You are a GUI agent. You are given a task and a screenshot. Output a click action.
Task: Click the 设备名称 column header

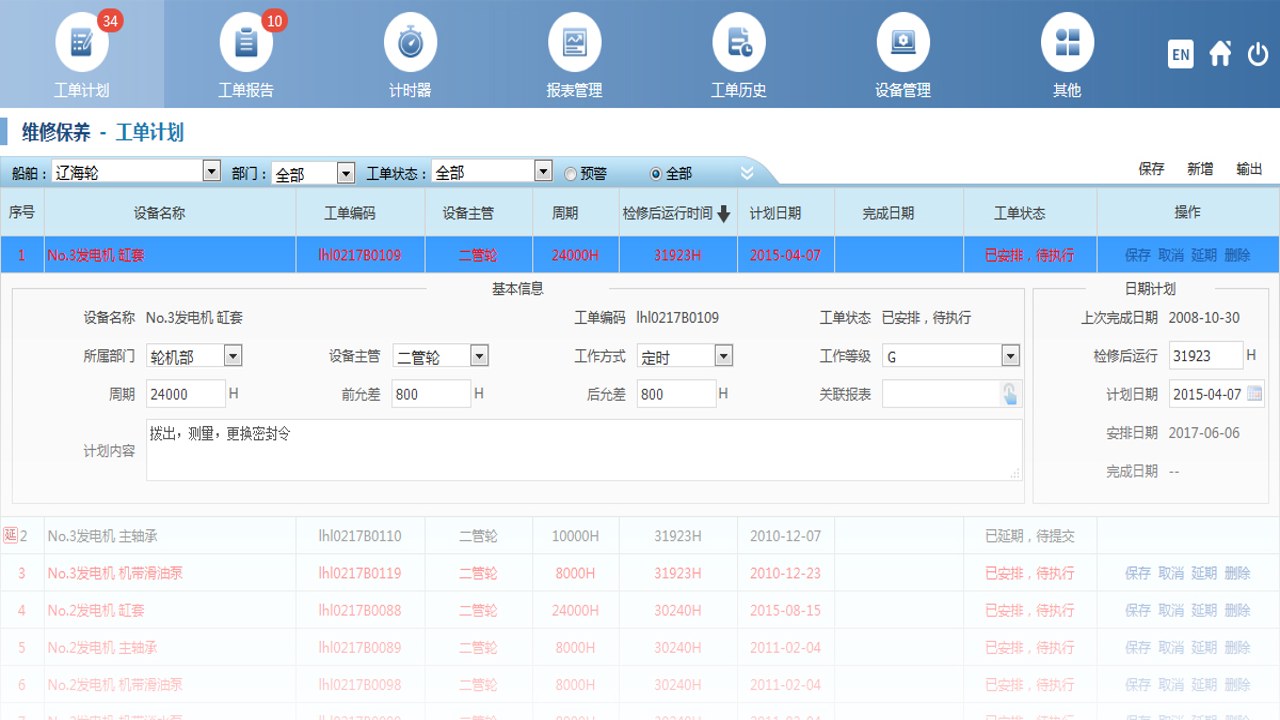tap(159, 213)
